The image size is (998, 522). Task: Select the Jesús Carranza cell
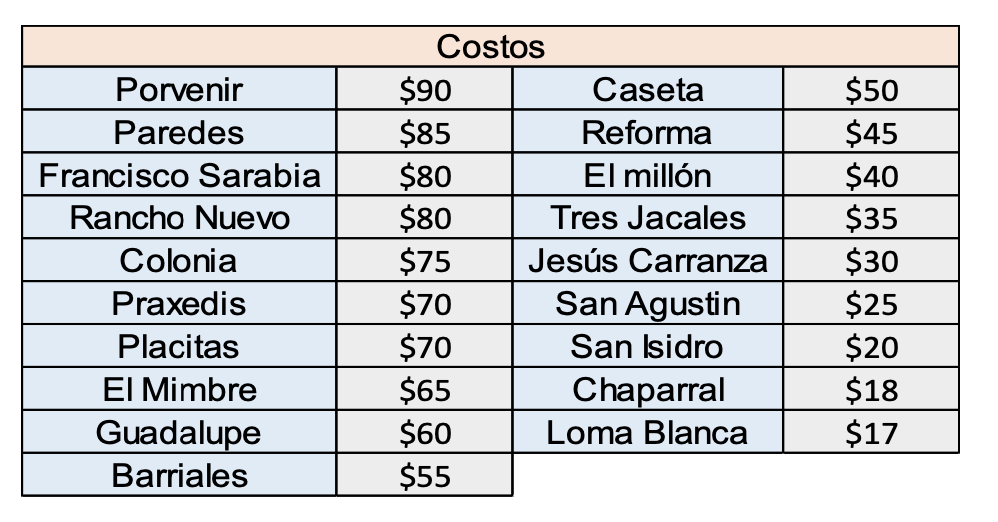point(648,260)
